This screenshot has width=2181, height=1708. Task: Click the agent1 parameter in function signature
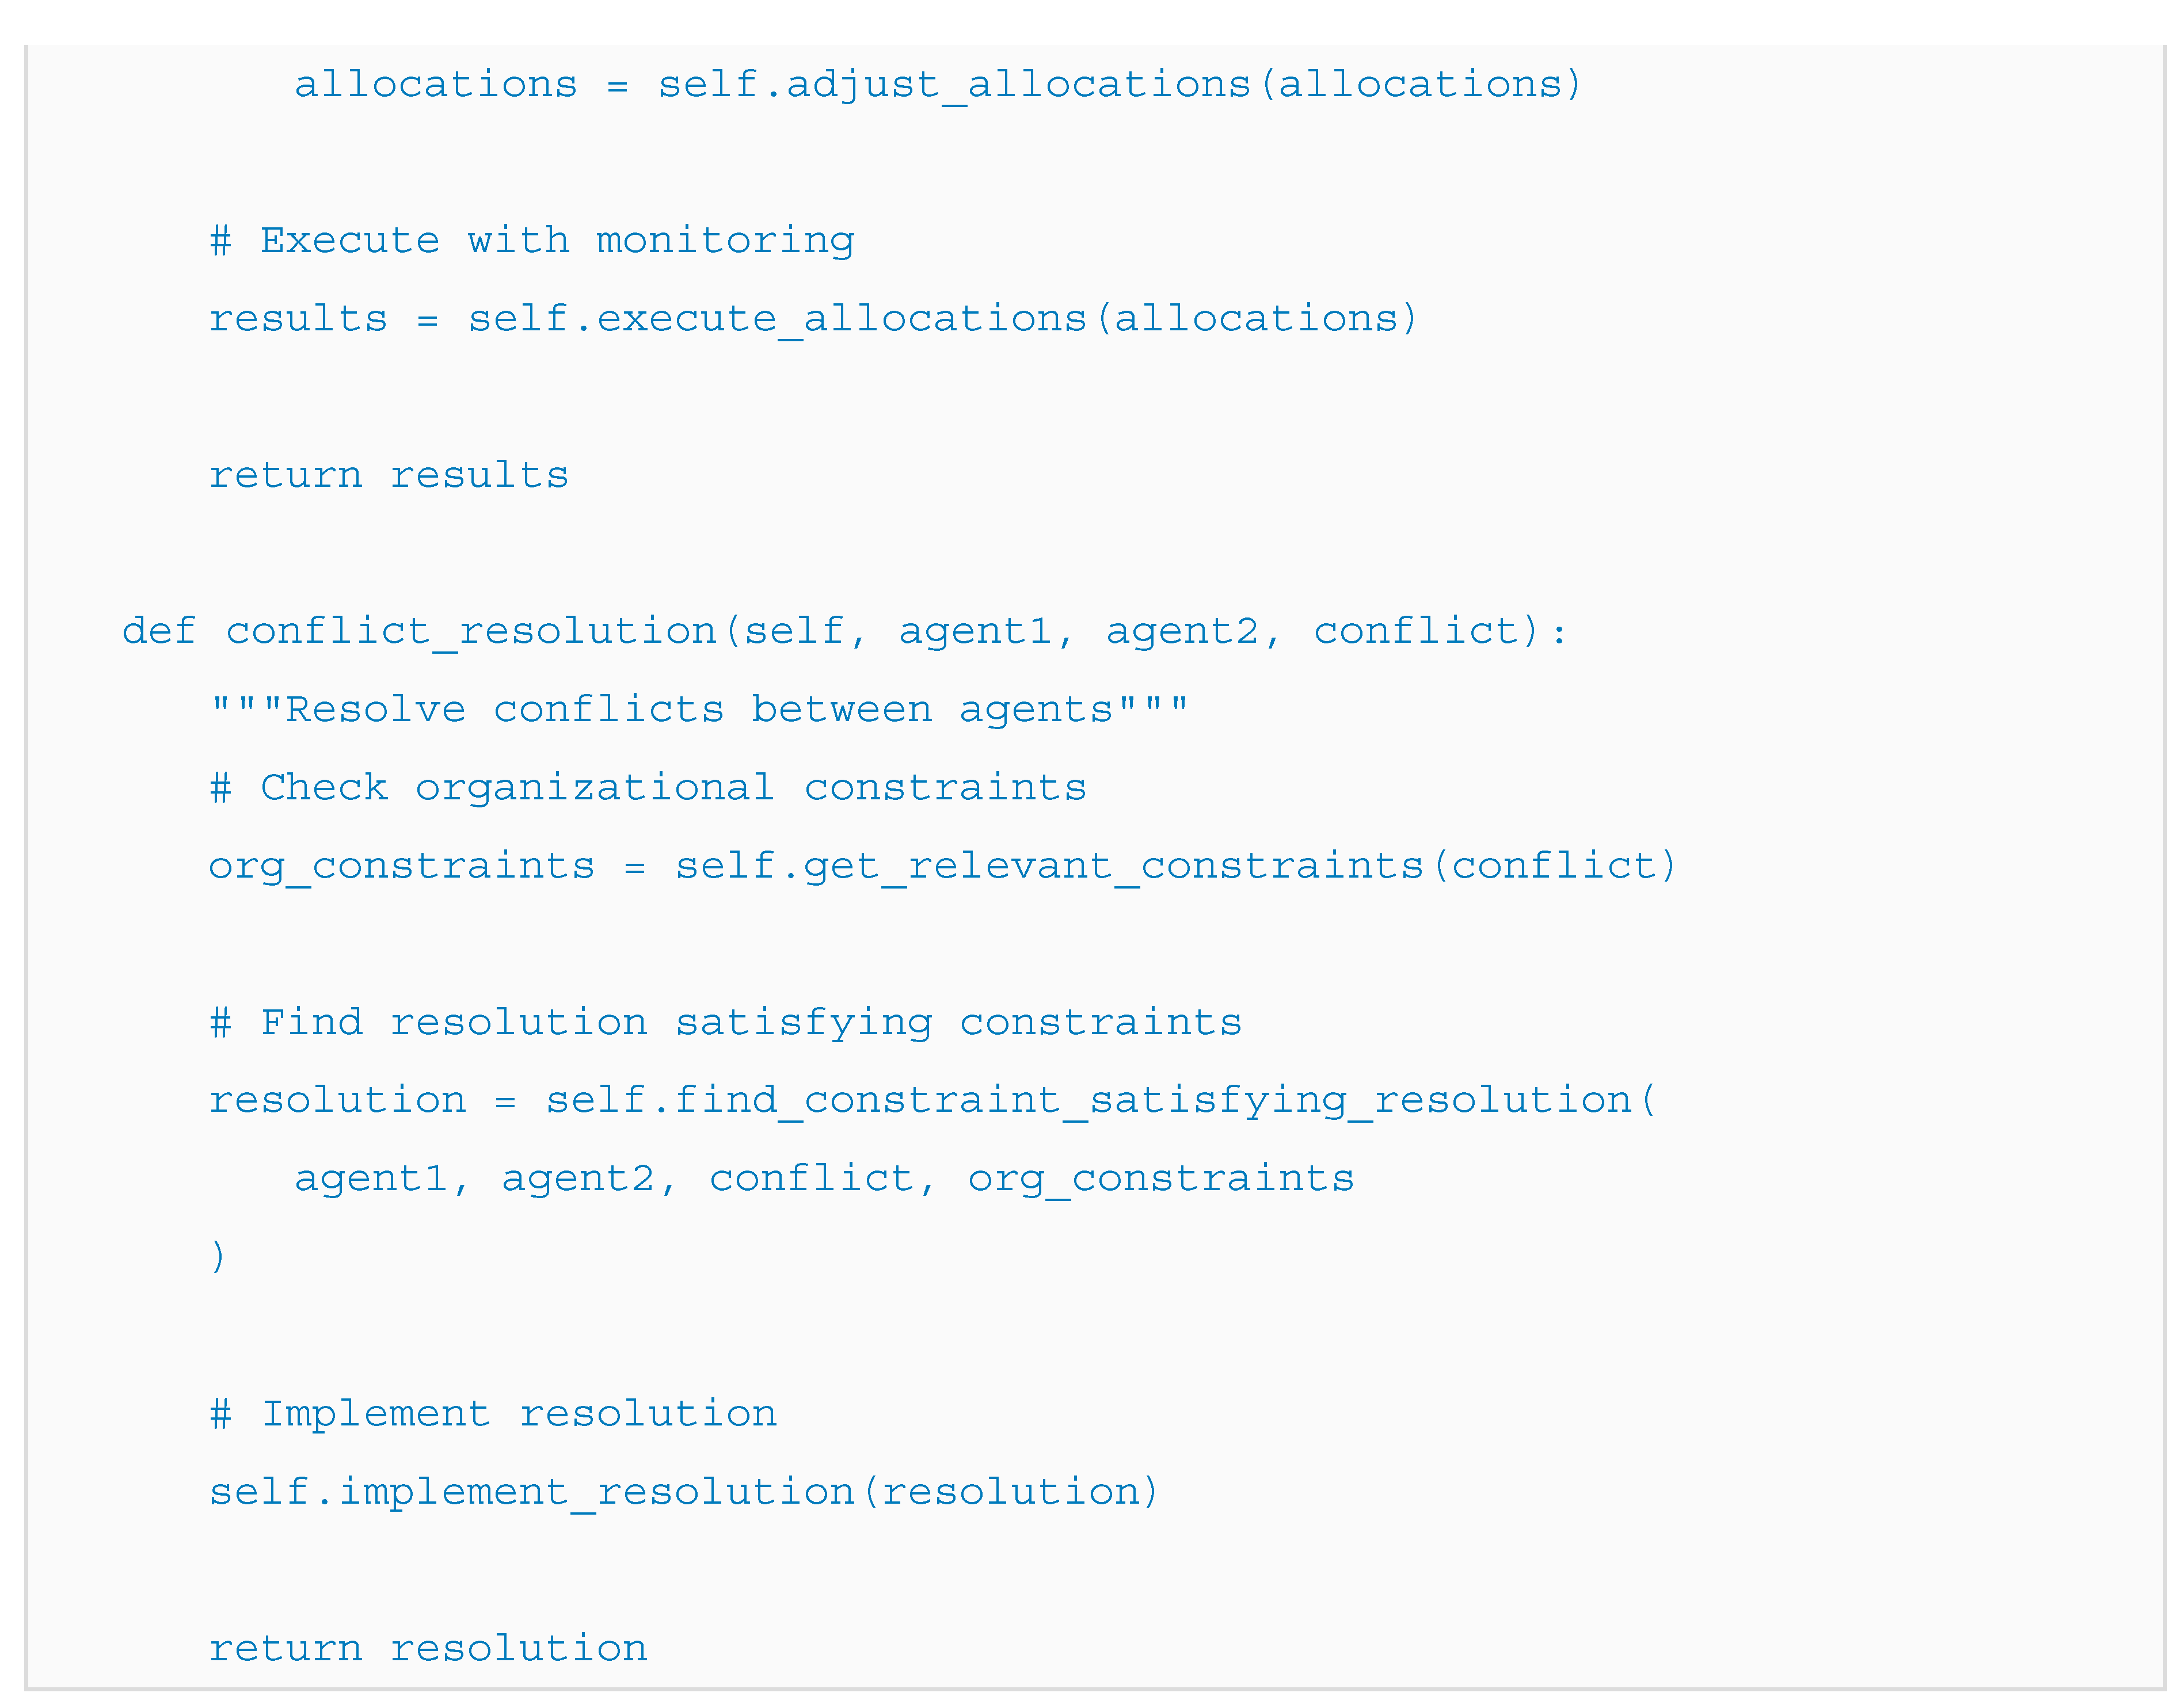click(975, 631)
